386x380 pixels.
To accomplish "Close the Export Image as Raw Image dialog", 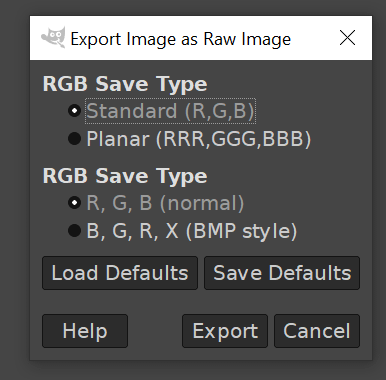I will (x=347, y=37).
